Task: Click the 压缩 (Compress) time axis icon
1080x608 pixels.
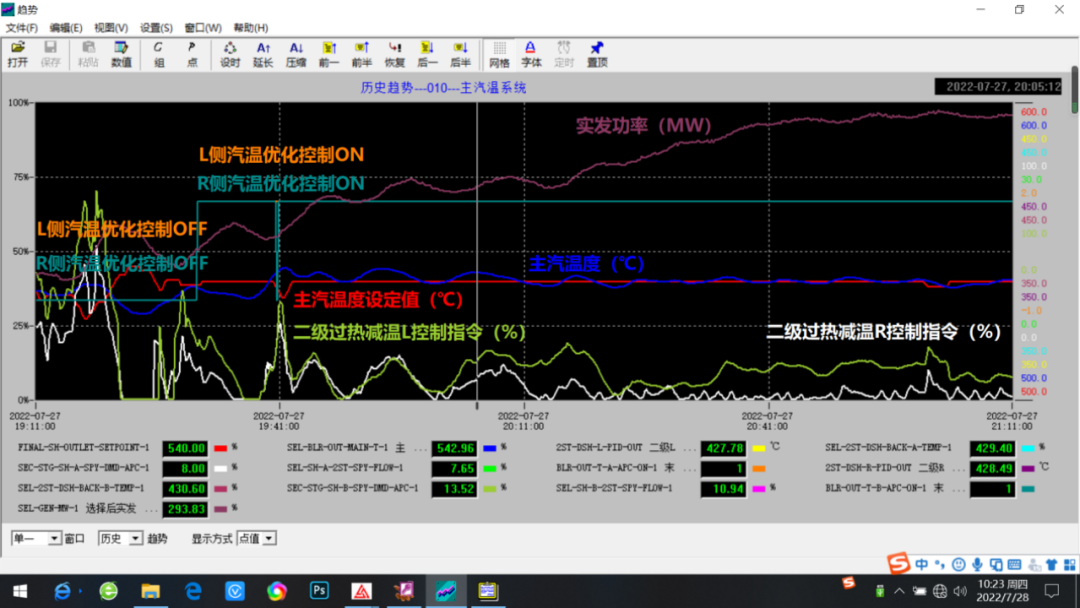Action: click(x=296, y=54)
